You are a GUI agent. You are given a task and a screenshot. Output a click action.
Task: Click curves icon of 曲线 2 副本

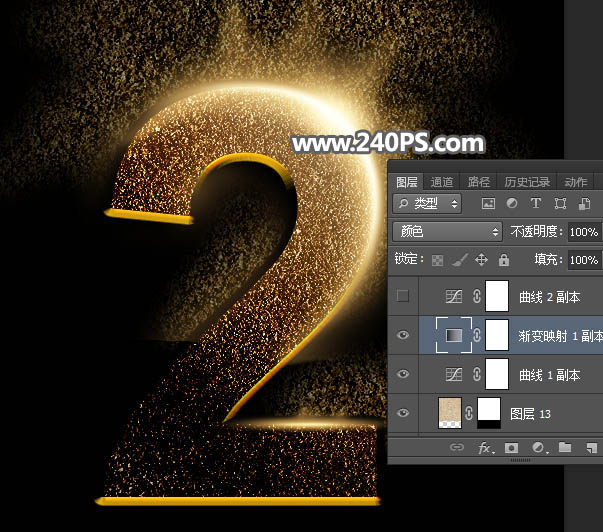(x=454, y=296)
